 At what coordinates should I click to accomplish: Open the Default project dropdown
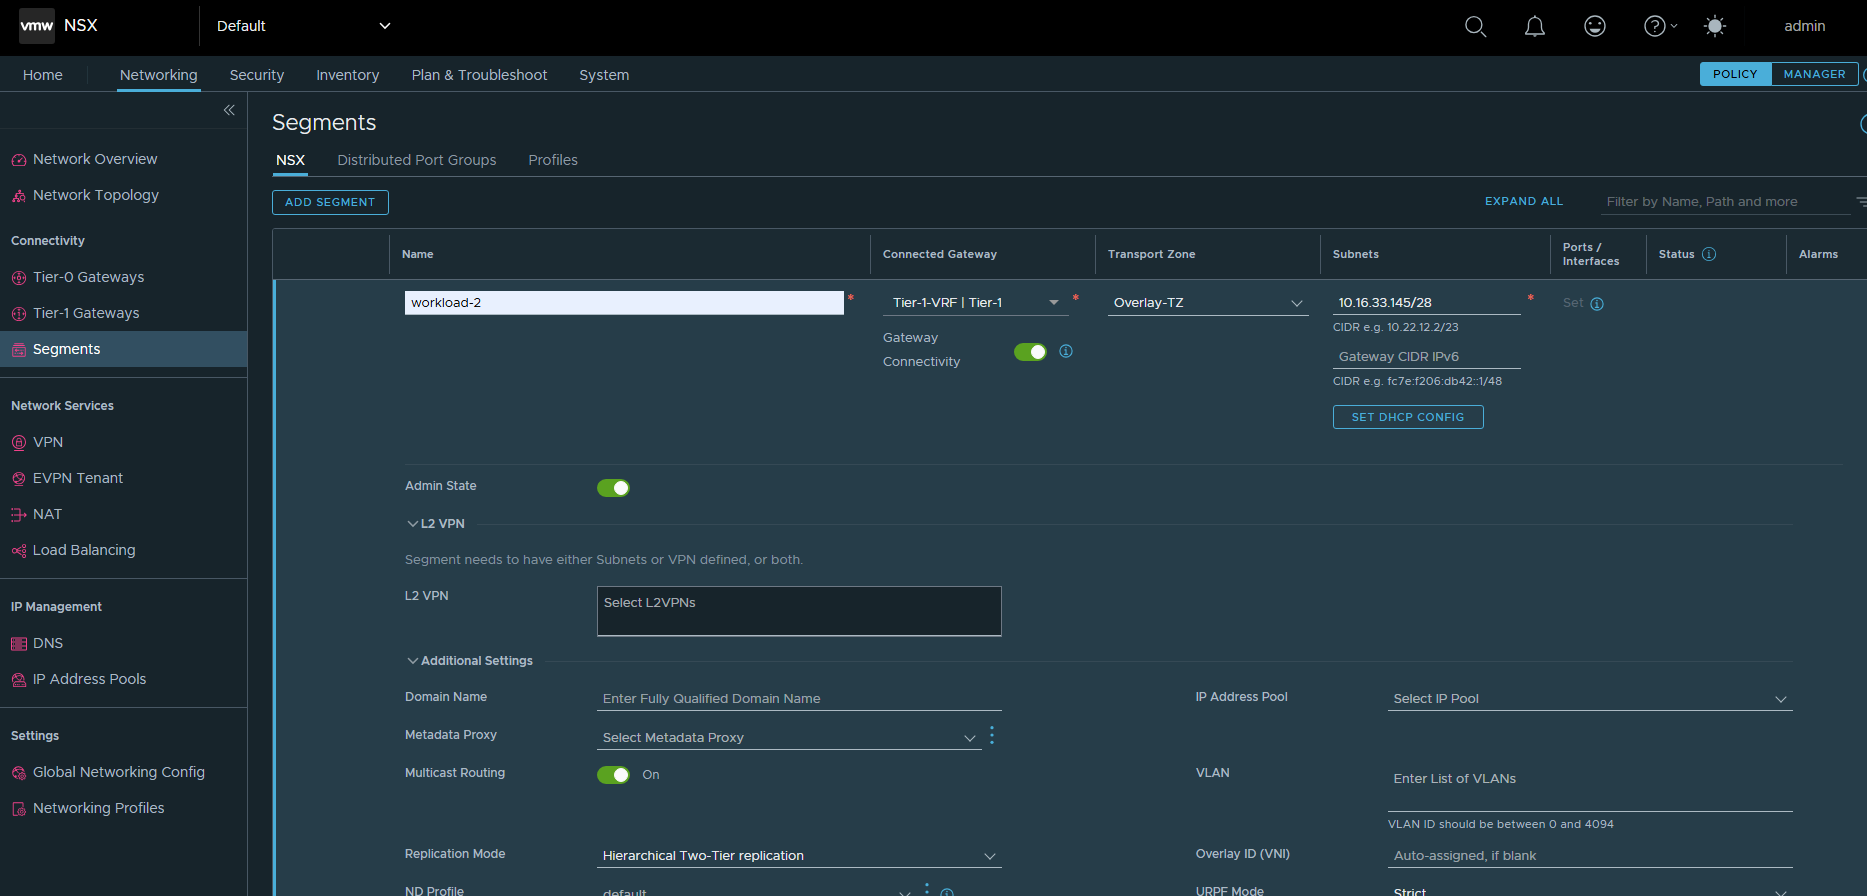[303, 26]
